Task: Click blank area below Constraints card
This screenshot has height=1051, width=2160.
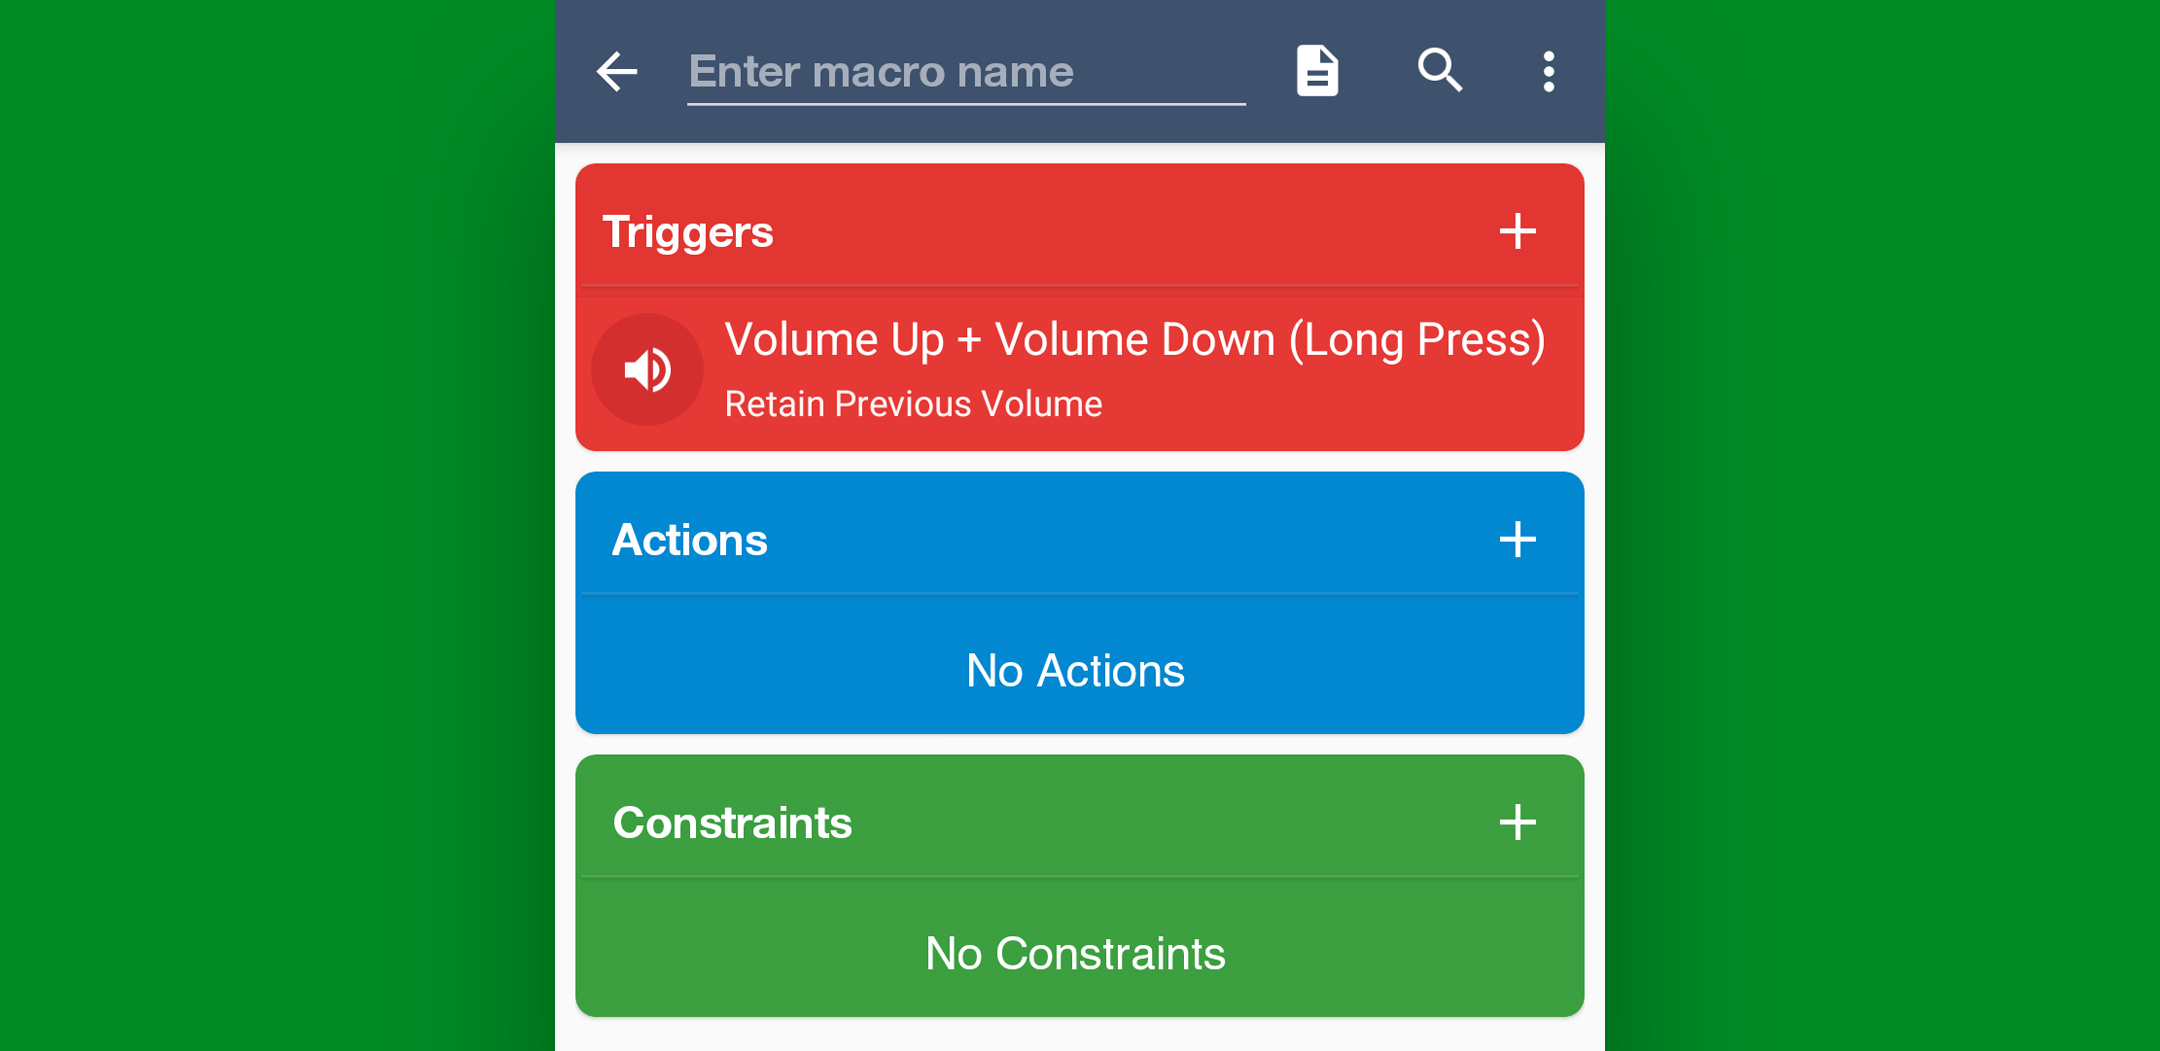Action: point(1080,1035)
